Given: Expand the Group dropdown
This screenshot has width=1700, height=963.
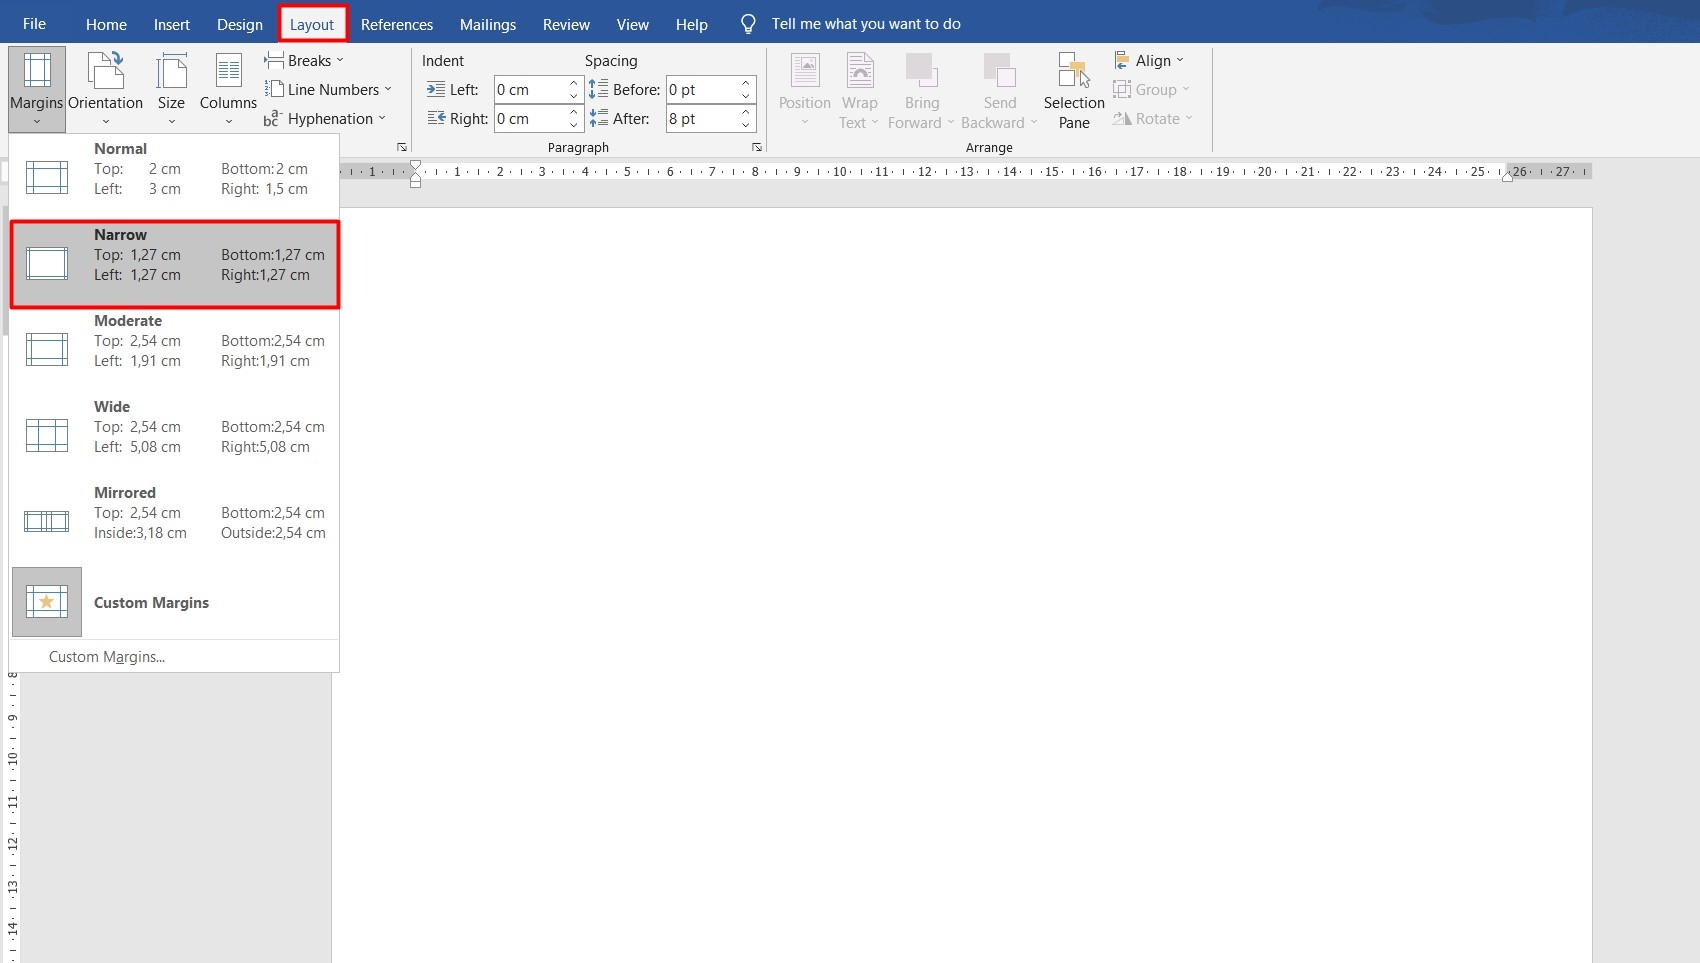Looking at the screenshot, I should [x=1152, y=89].
